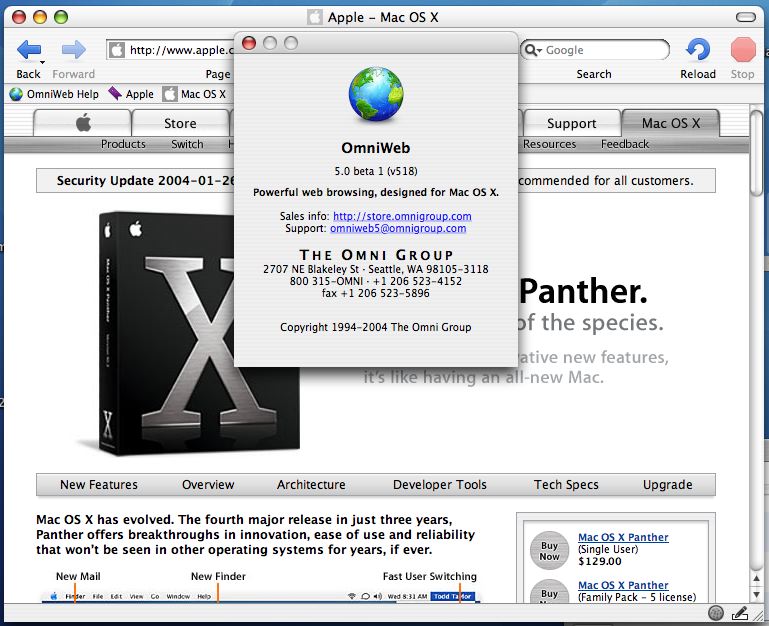Select the Mac OS X tab
The height and width of the screenshot is (626, 769).
pos(670,123)
